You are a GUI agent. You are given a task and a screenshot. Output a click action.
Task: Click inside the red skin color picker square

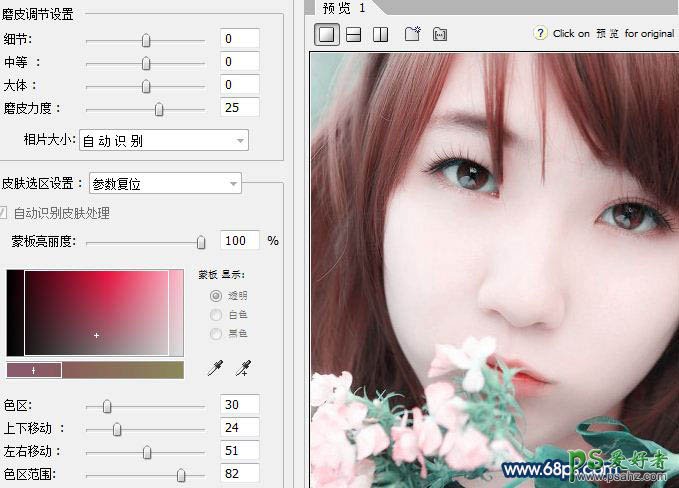pos(96,312)
